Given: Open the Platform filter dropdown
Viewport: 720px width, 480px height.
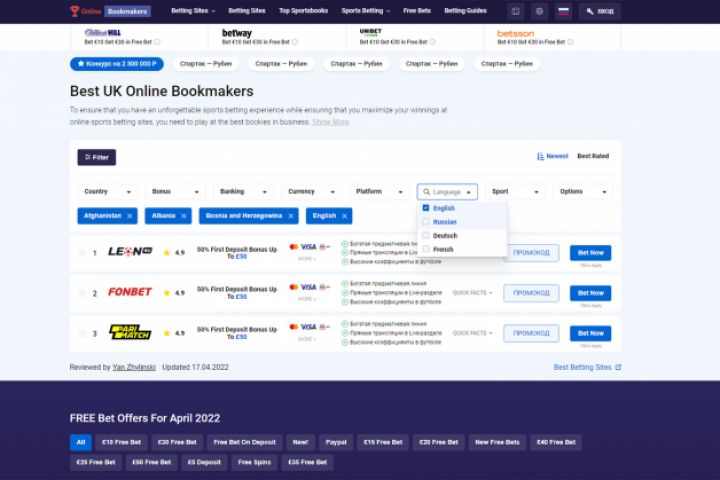Looking at the screenshot, I should pyautogui.click(x=379, y=192).
